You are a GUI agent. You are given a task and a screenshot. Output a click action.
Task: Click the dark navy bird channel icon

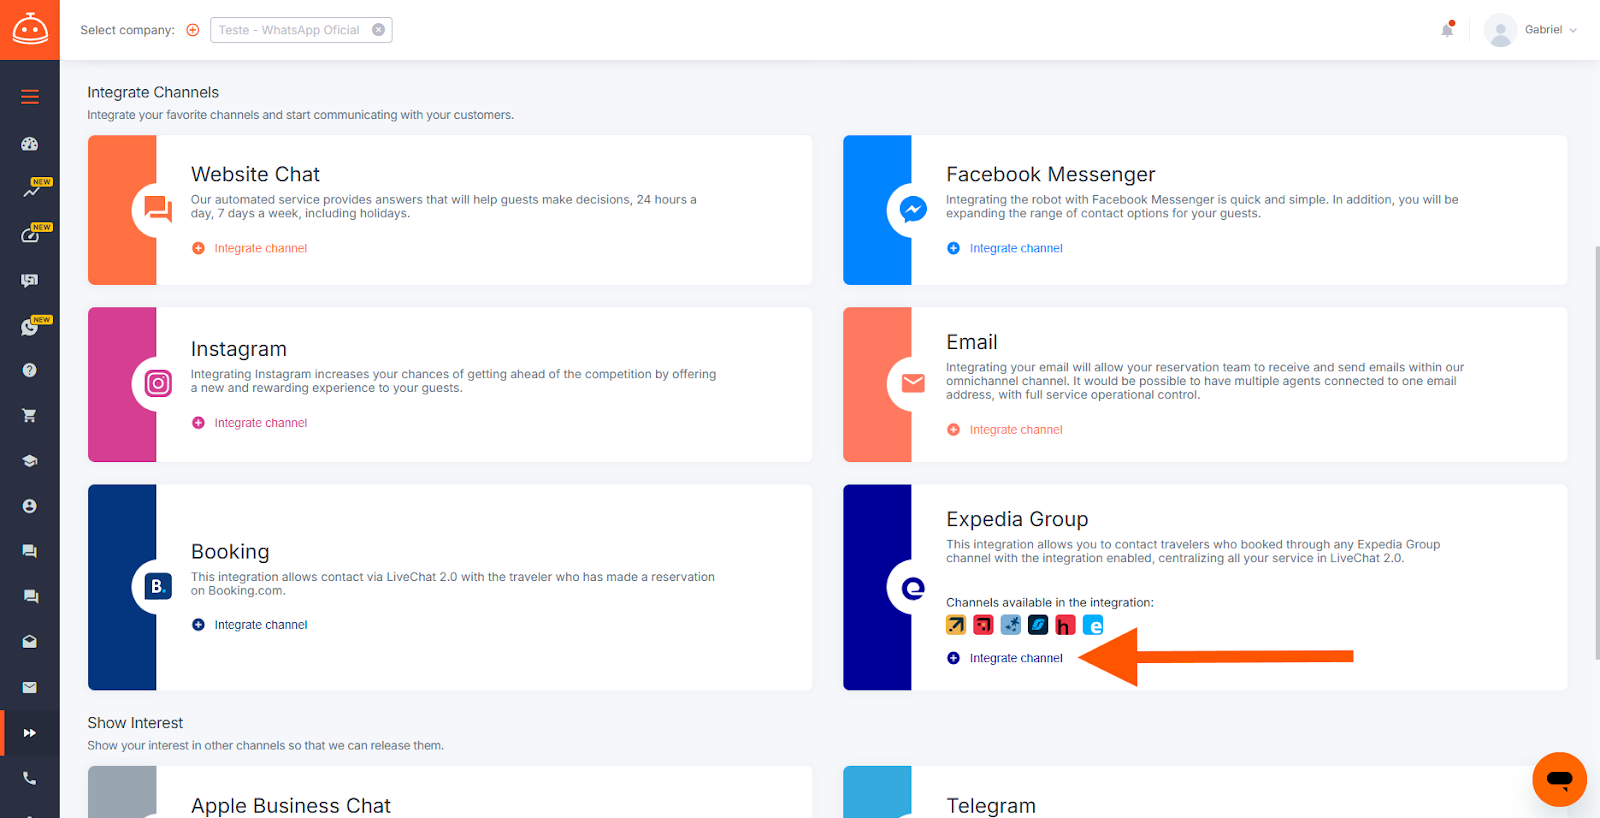(1038, 625)
